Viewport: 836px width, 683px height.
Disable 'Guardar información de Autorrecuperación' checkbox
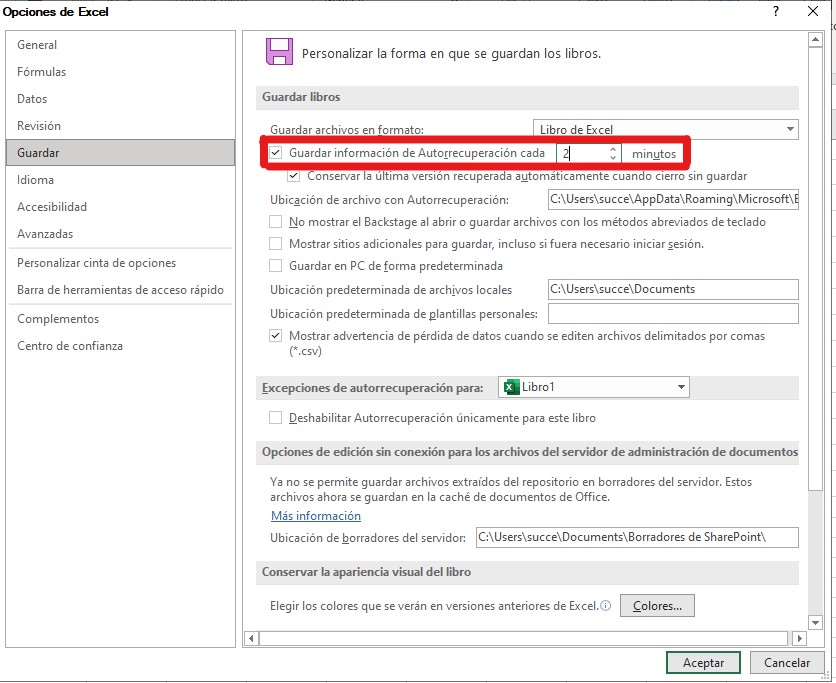pos(275,152)
